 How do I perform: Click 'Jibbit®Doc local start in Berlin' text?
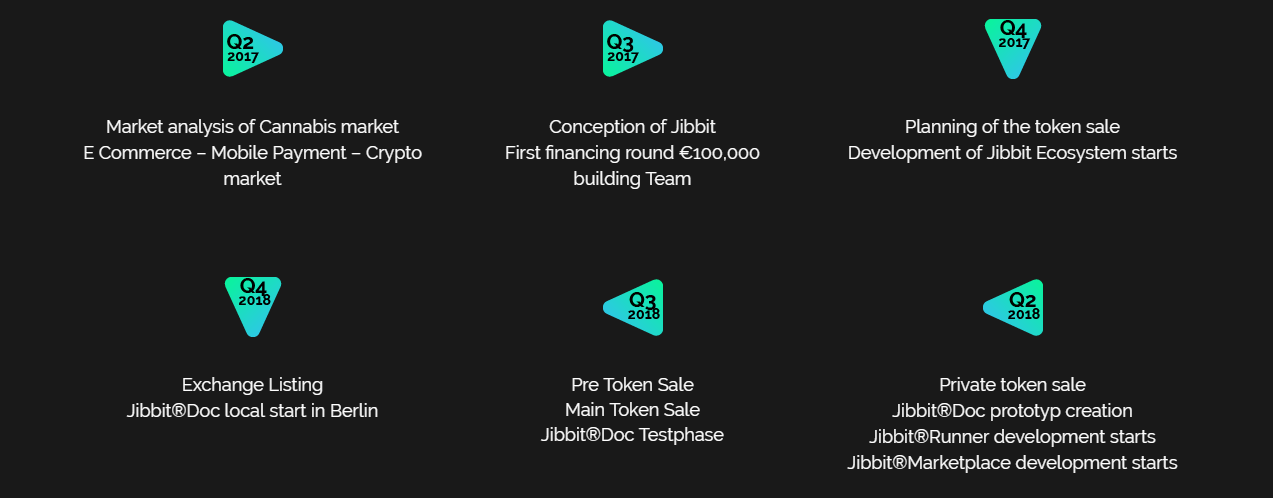click(x=252, y=411)
